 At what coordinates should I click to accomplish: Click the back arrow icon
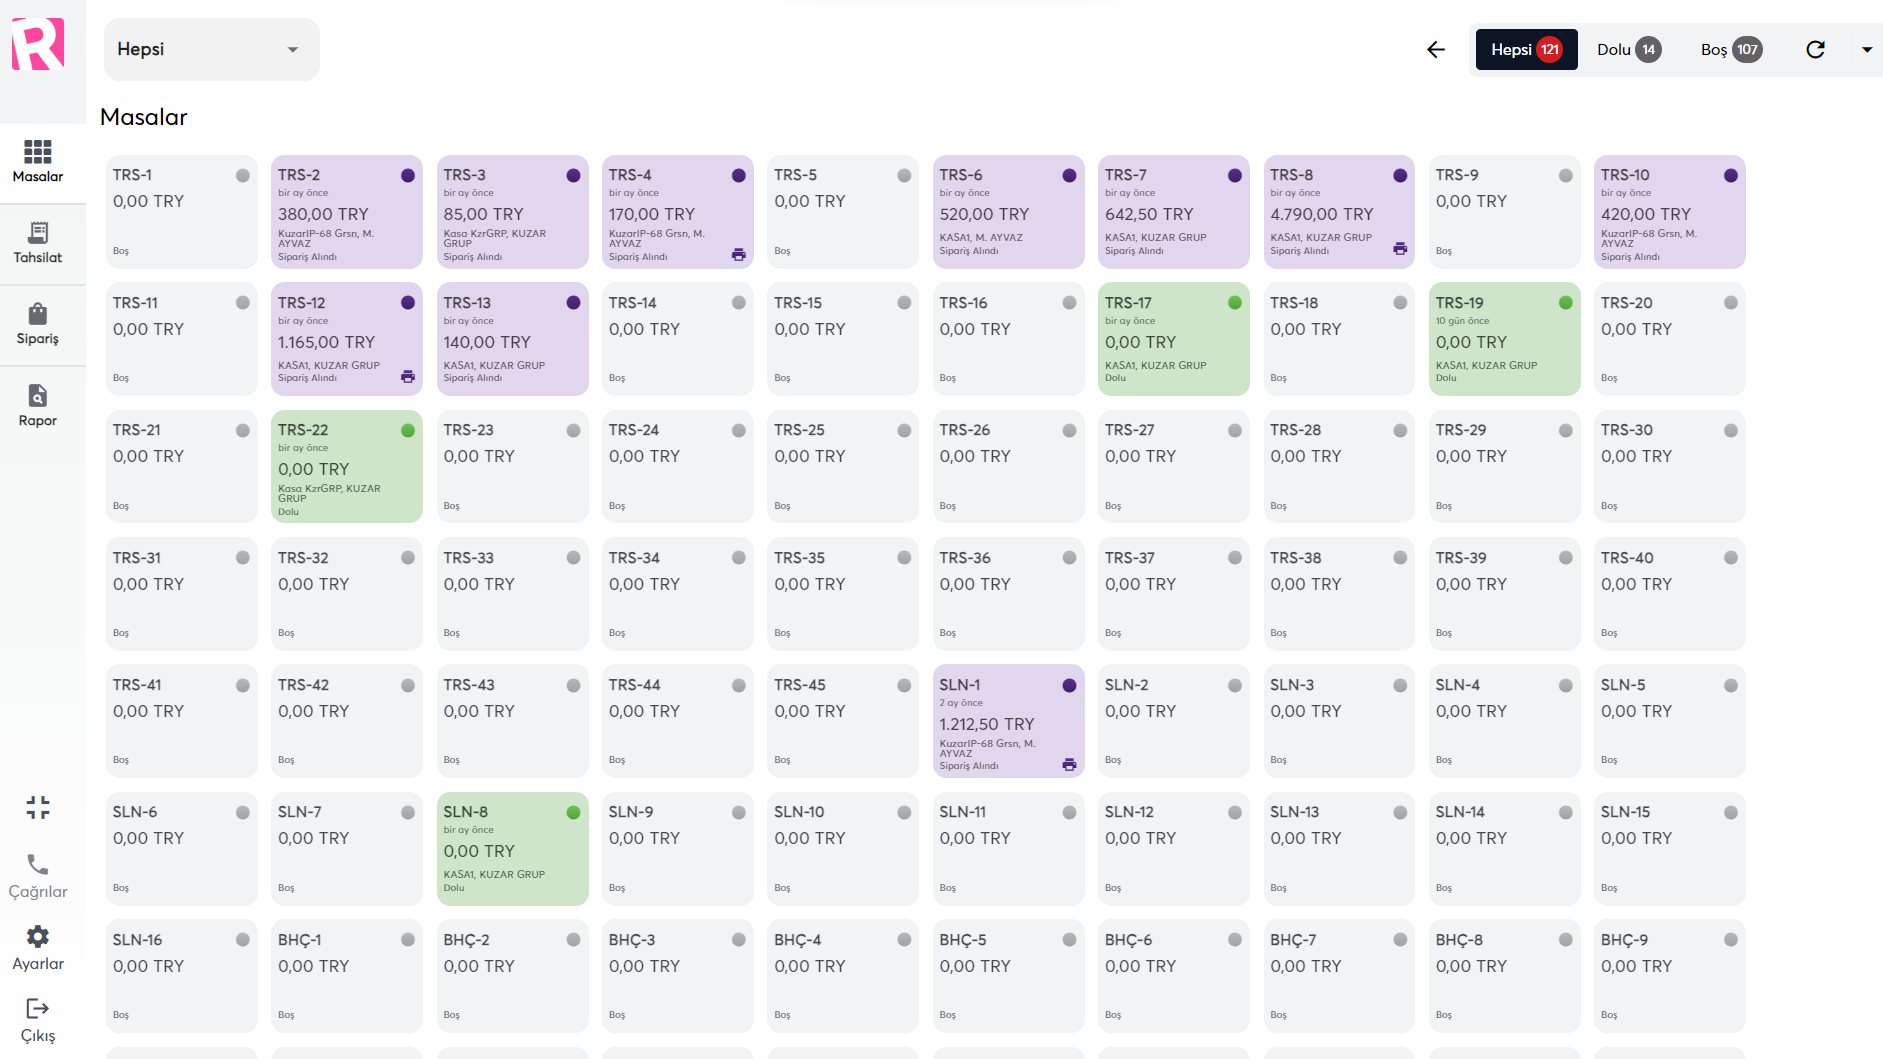[1436, 49]
